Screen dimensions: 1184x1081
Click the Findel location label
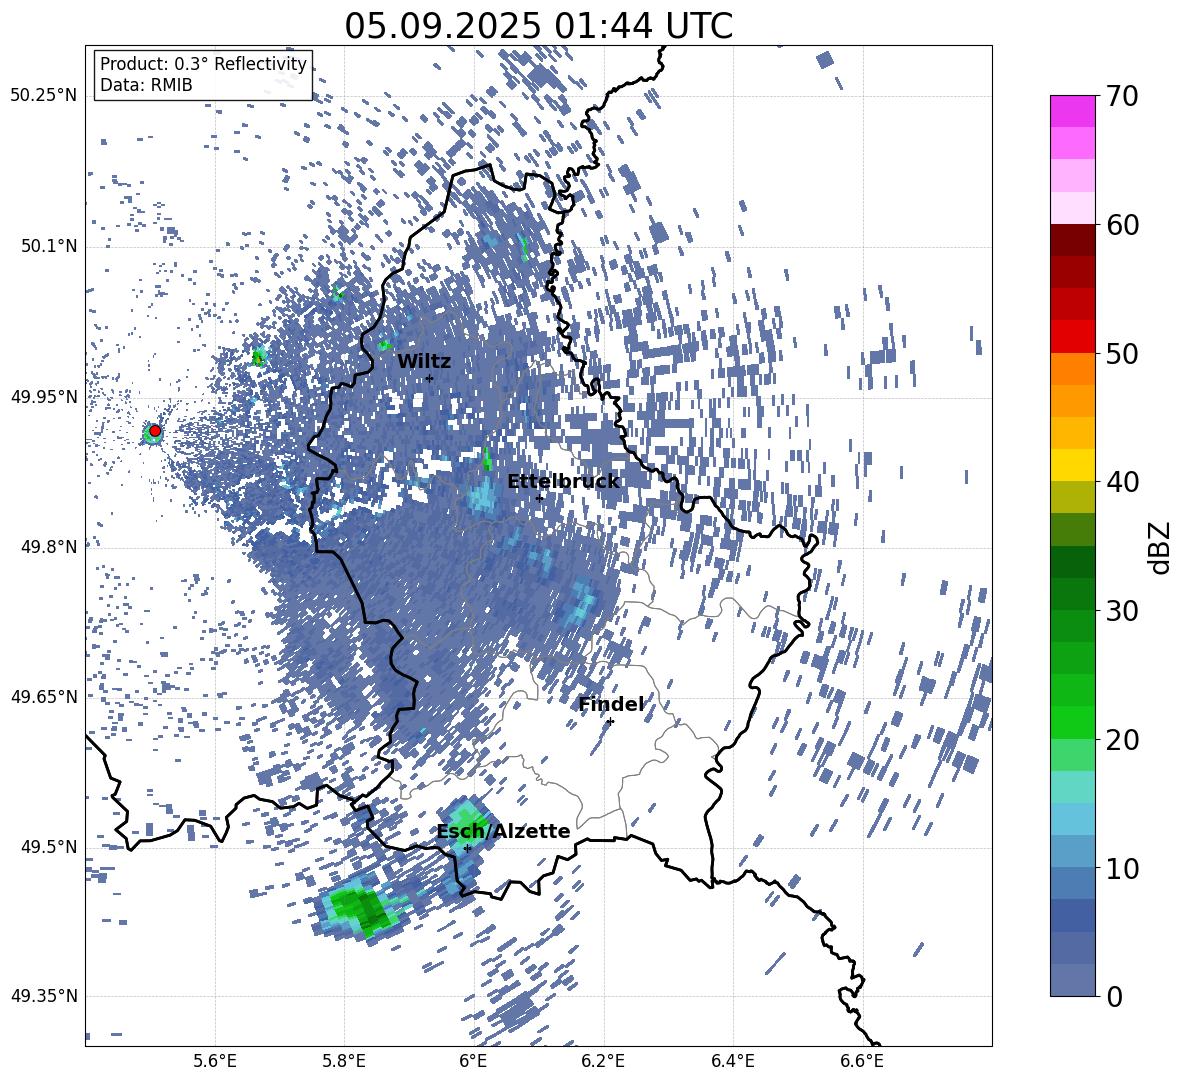coord(612,704)
